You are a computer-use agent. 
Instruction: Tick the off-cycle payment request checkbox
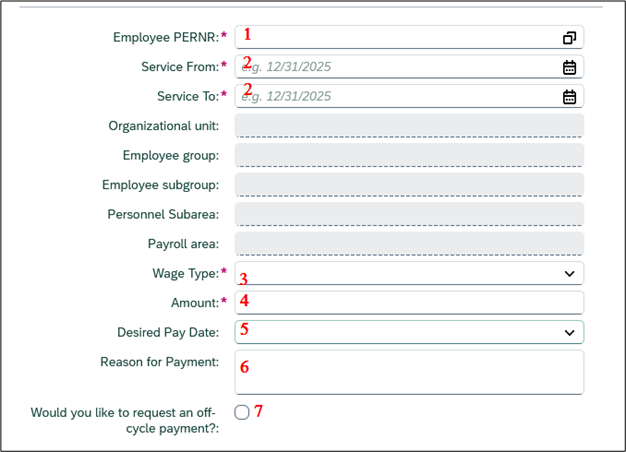tap(242, 412)
